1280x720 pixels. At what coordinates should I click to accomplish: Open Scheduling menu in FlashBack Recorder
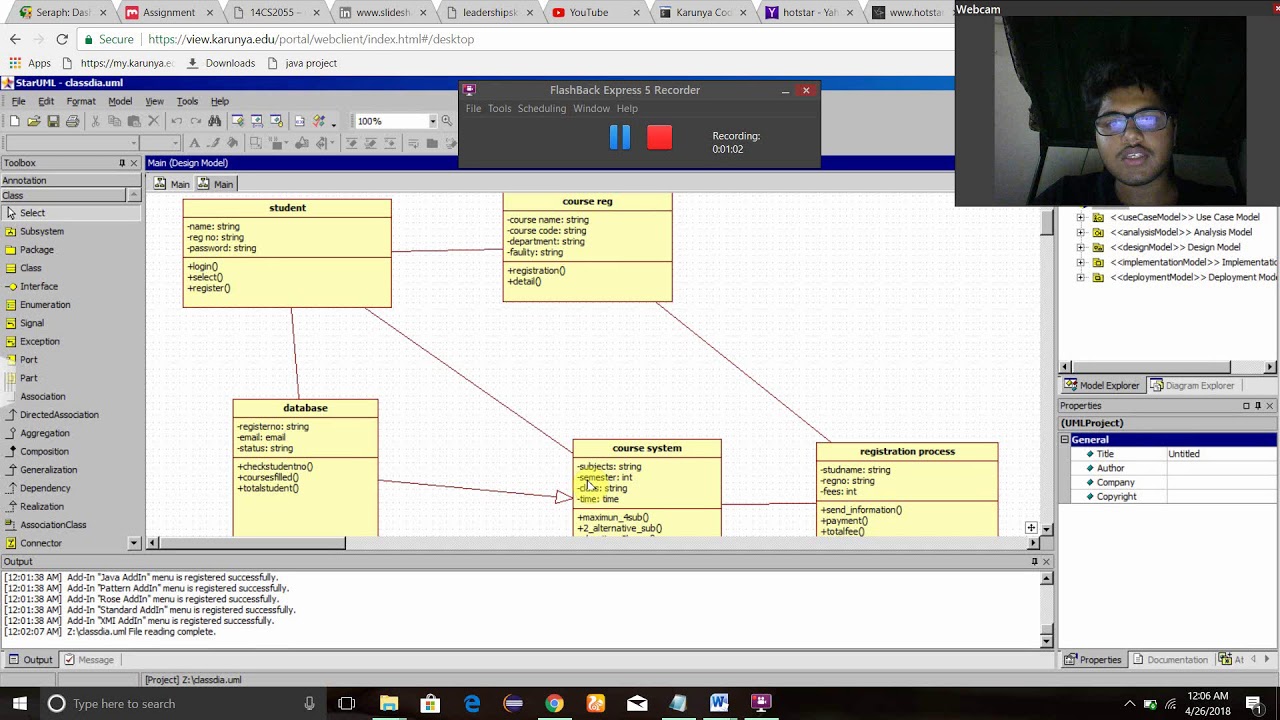point(541,108)
